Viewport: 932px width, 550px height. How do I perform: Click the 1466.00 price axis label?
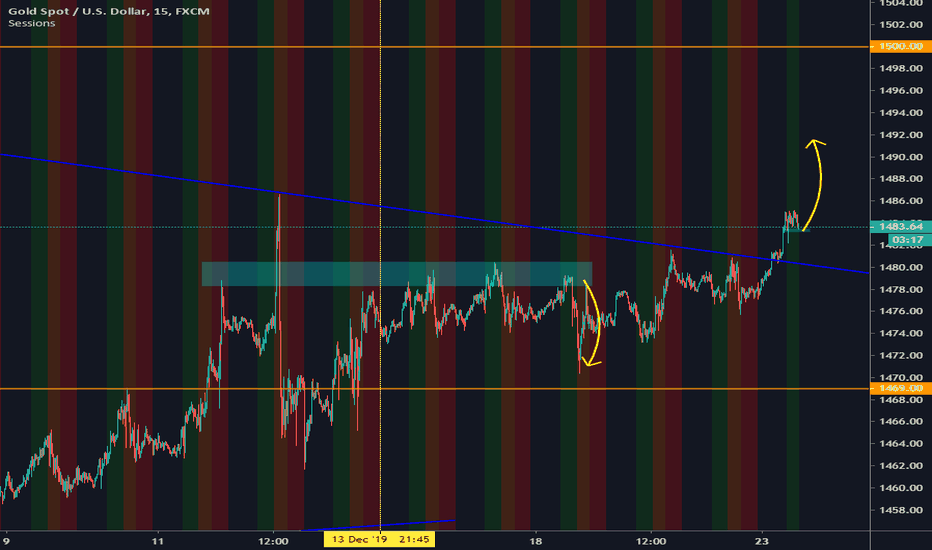[x=900, y=422]
